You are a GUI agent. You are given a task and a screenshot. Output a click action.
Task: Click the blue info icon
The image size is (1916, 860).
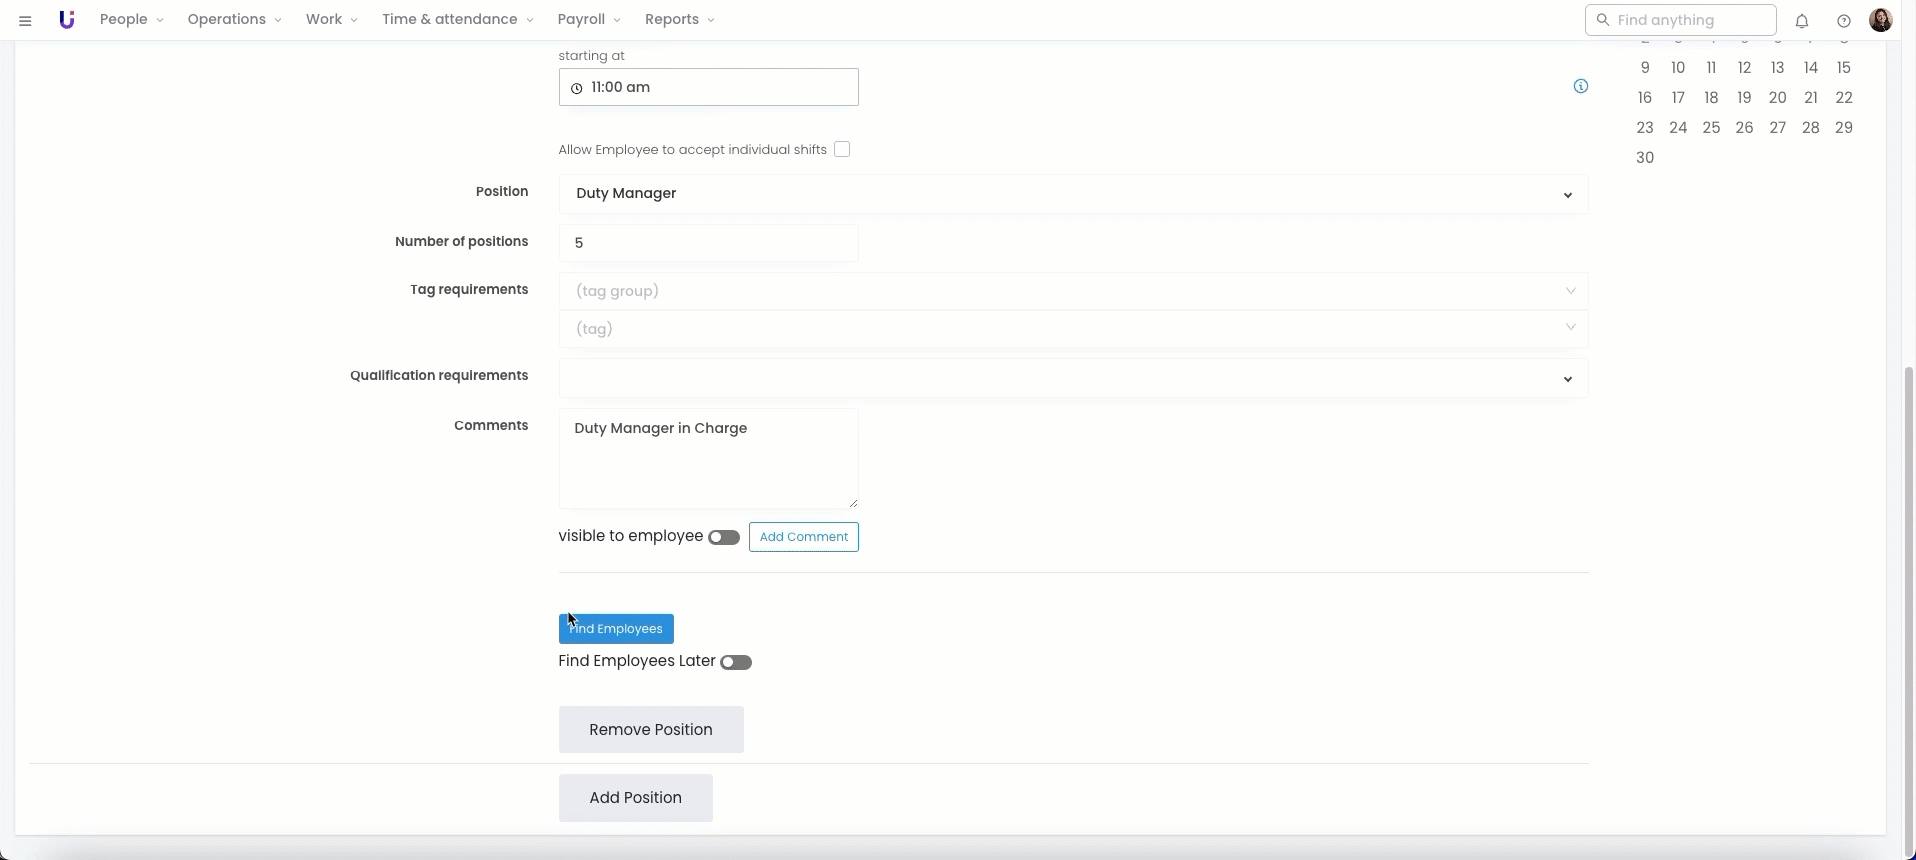pos(1581,86)
